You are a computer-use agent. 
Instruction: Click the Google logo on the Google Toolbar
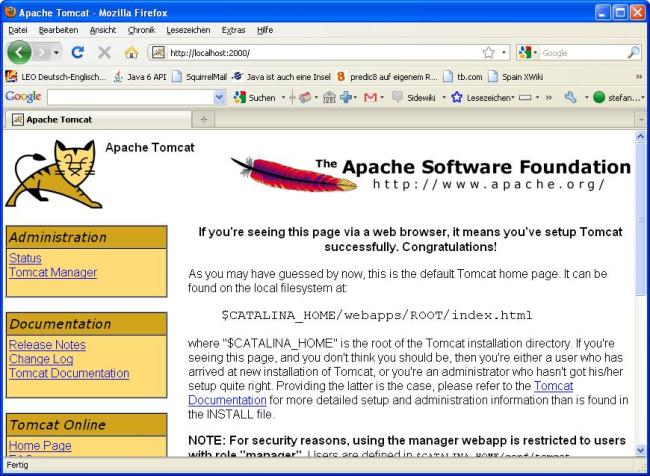click(x=23, y=97)
